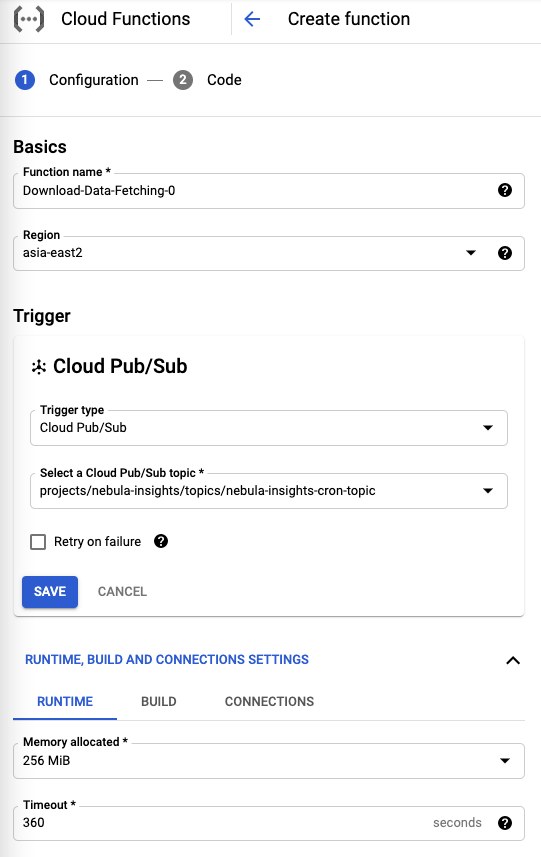541x857 pixels.
Task: Click the SAVE button
Action: [x=50, y=591]
